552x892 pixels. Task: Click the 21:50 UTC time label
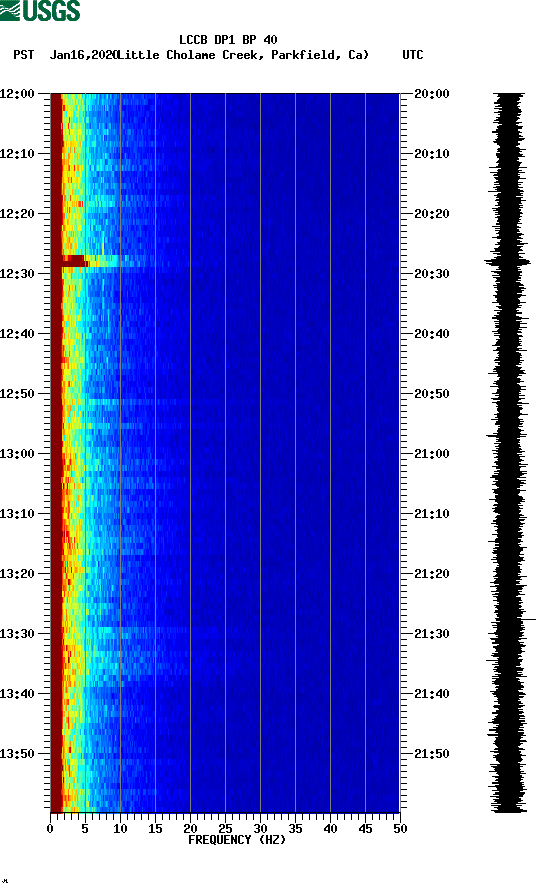(432, 754)
